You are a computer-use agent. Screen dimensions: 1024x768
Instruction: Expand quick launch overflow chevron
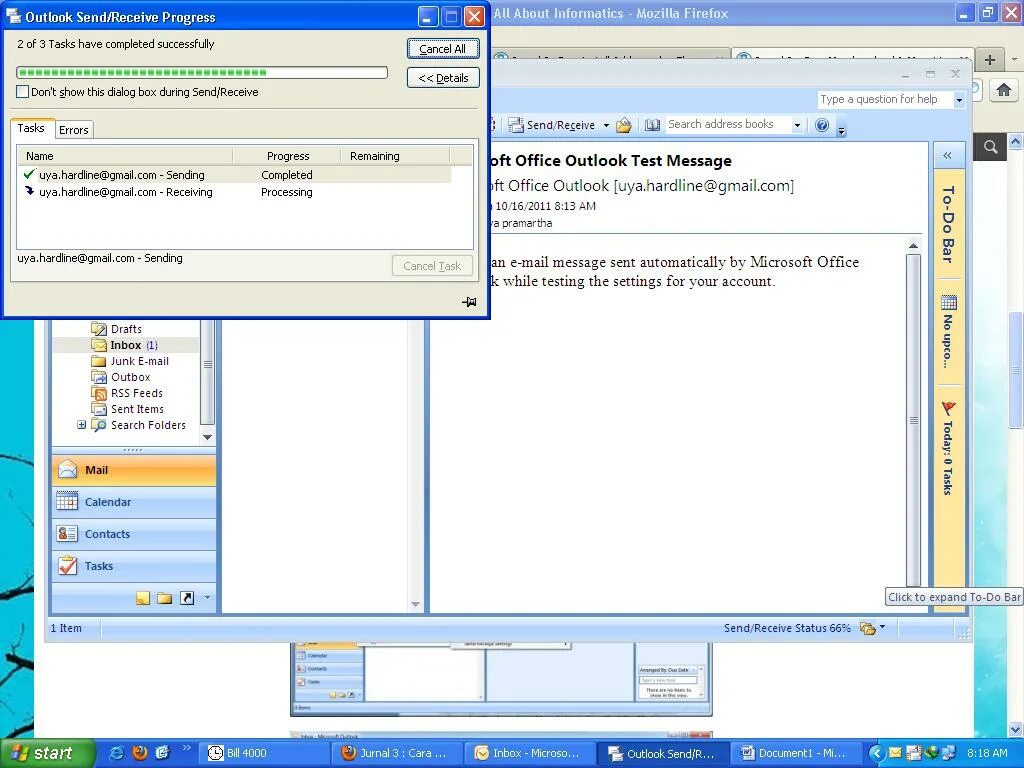(x=185, y=748)
